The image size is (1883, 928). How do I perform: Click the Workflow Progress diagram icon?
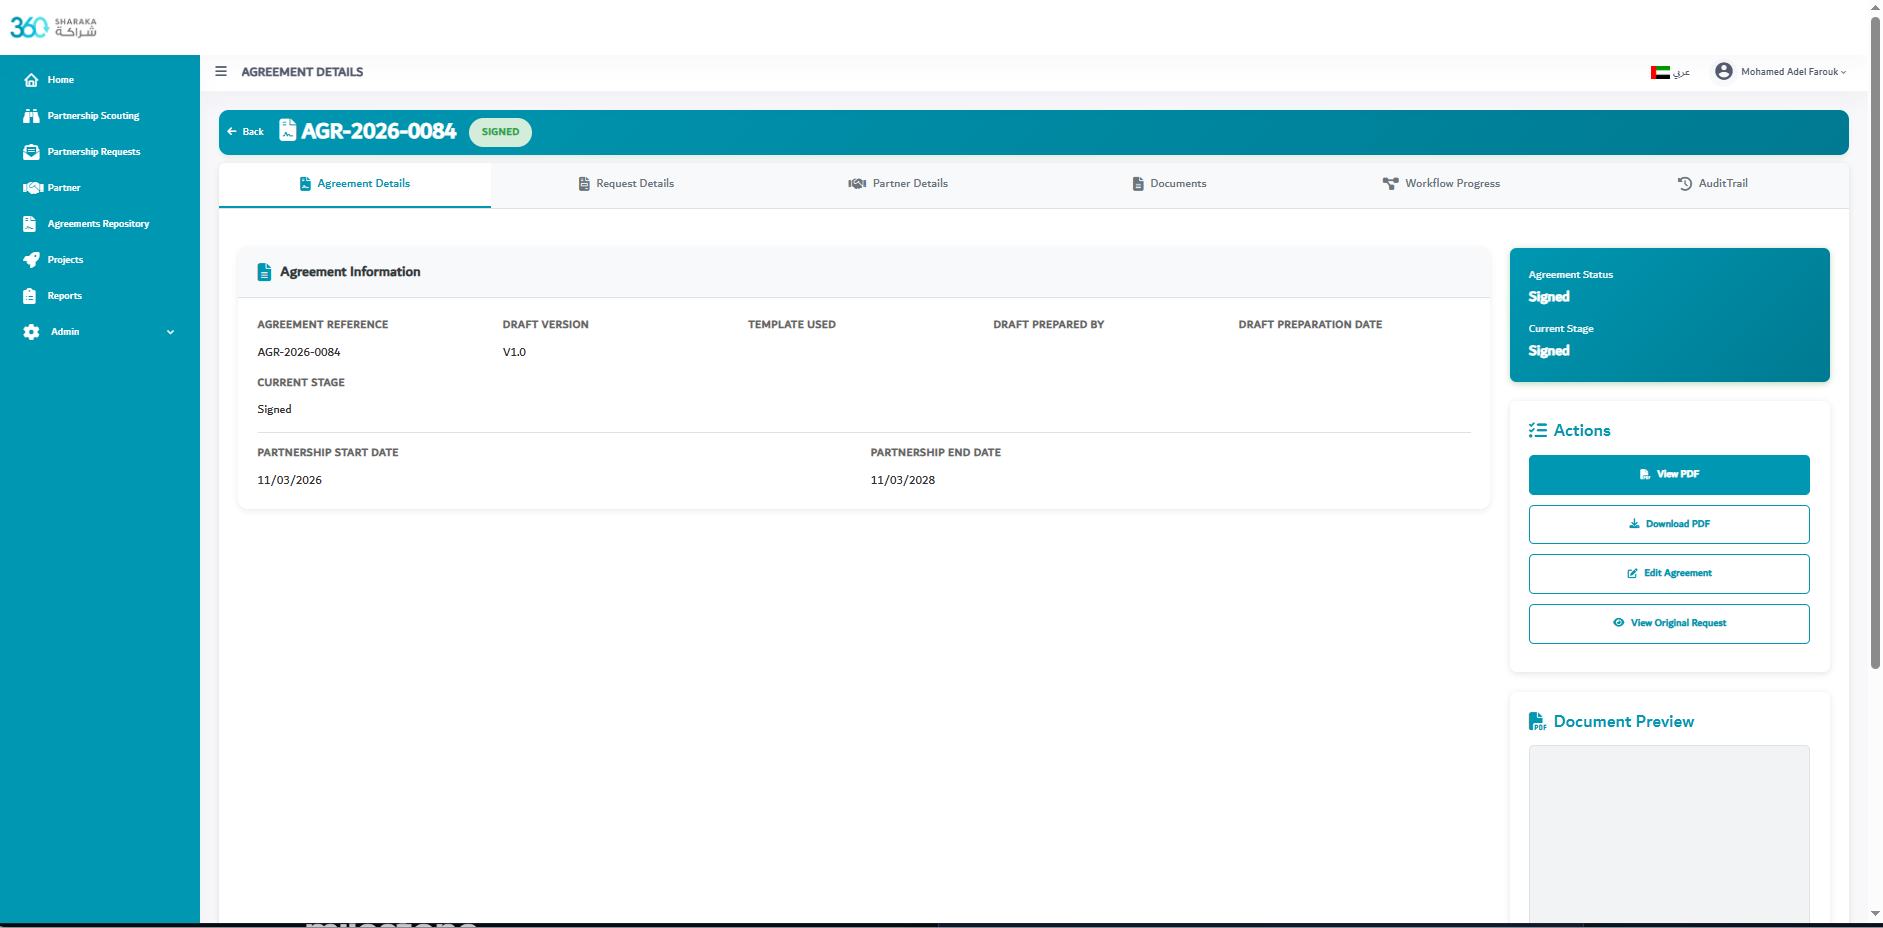pyautogui.click(x=1390, y=184)
